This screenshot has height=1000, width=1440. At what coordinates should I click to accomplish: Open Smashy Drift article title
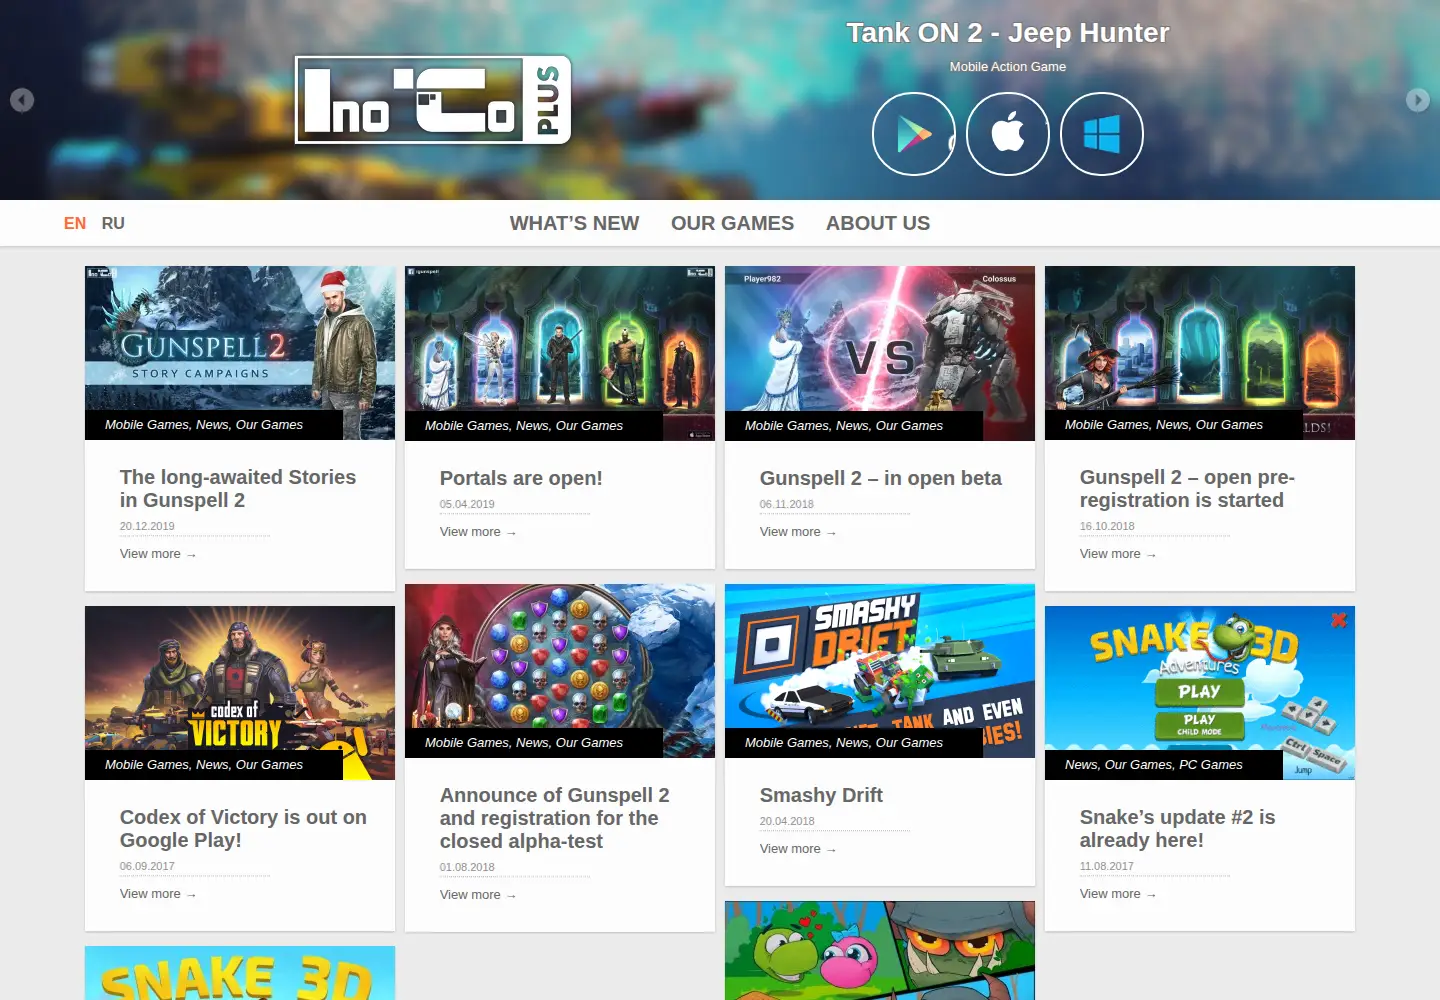point(821,795)
